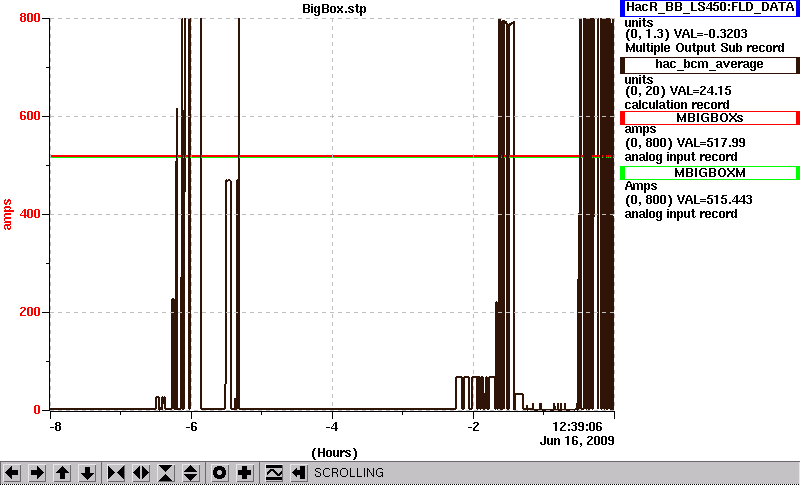Viewport: 800px width, 485px height.
Task: Click the horizontal zoom-out diamond icon
Action: point(141,473)
